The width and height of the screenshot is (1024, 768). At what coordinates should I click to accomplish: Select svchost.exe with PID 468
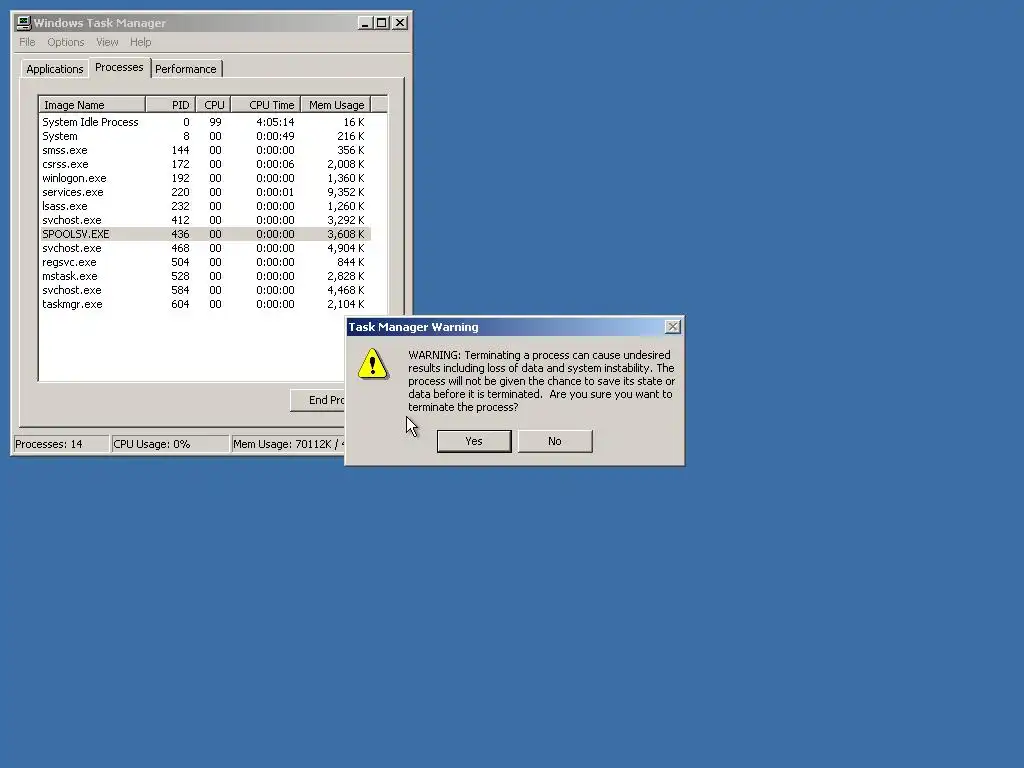[205, 248]
